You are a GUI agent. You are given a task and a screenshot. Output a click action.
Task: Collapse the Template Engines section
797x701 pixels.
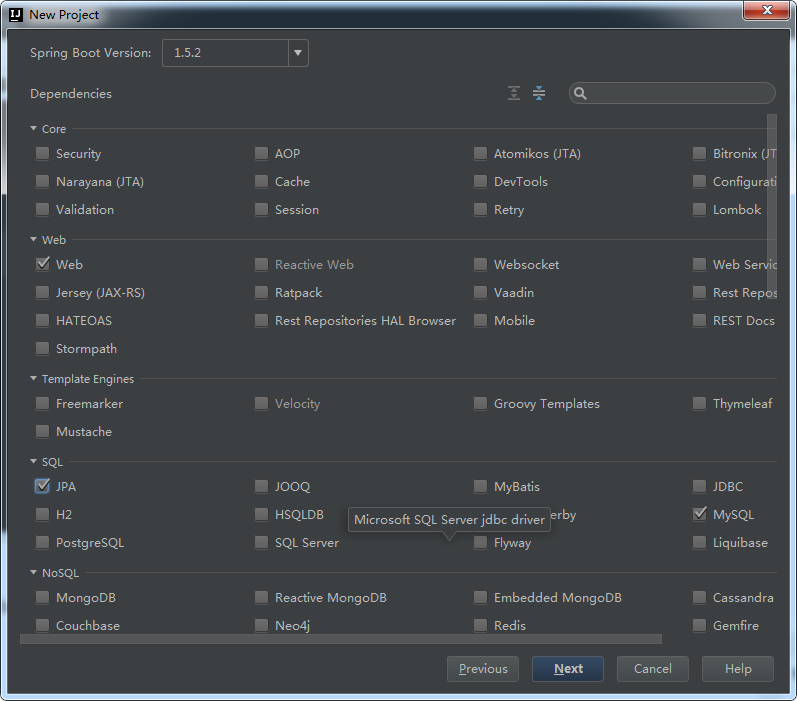pos(34,379)
